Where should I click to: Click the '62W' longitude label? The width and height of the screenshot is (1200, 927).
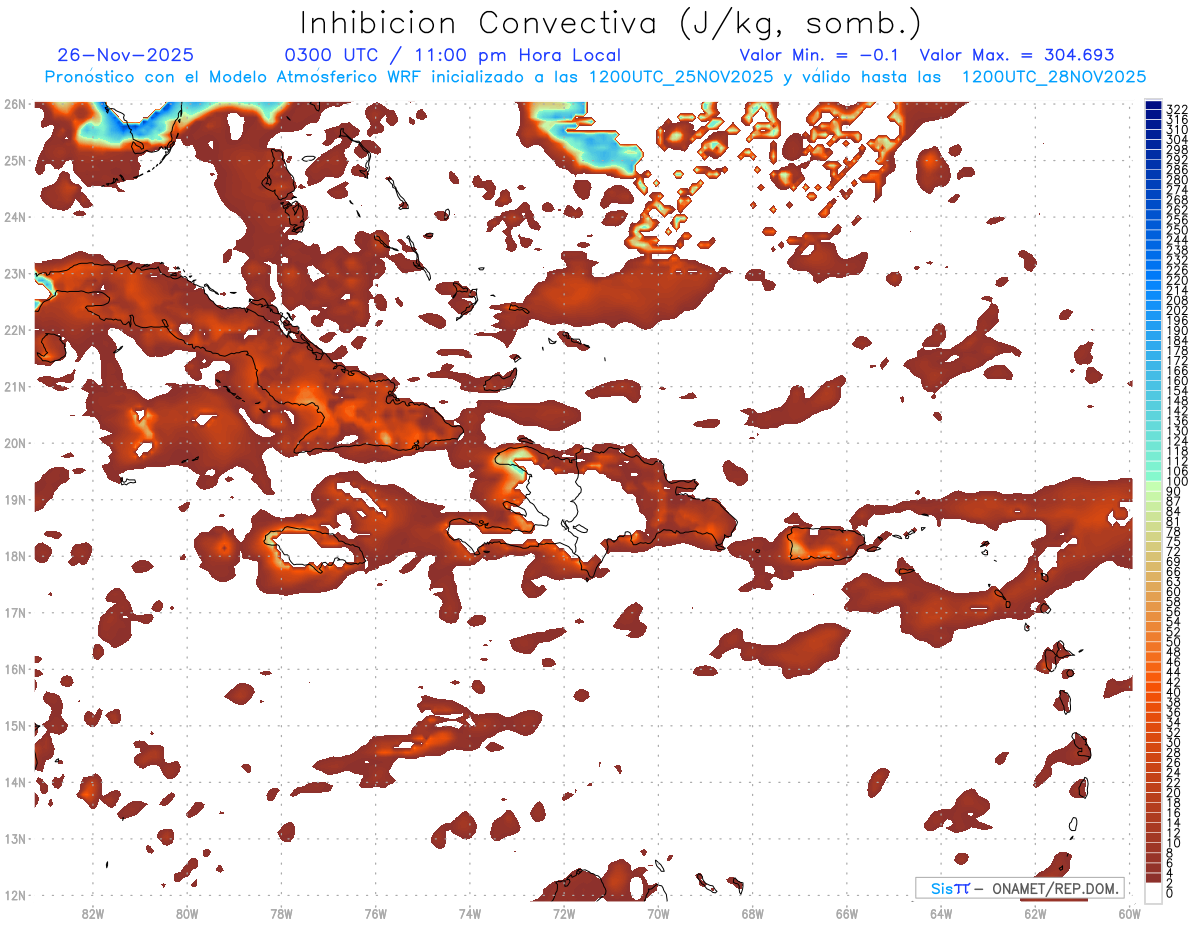(x=1035, y=913)
